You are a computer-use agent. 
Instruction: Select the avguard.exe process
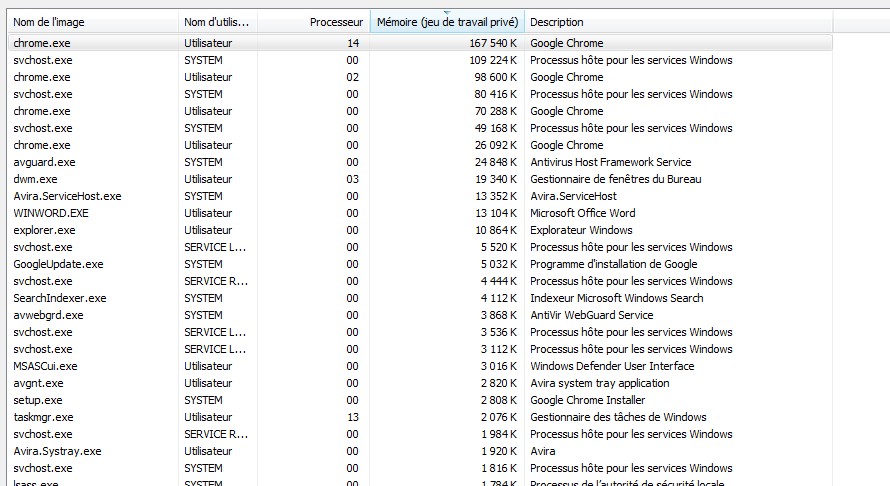420,162
